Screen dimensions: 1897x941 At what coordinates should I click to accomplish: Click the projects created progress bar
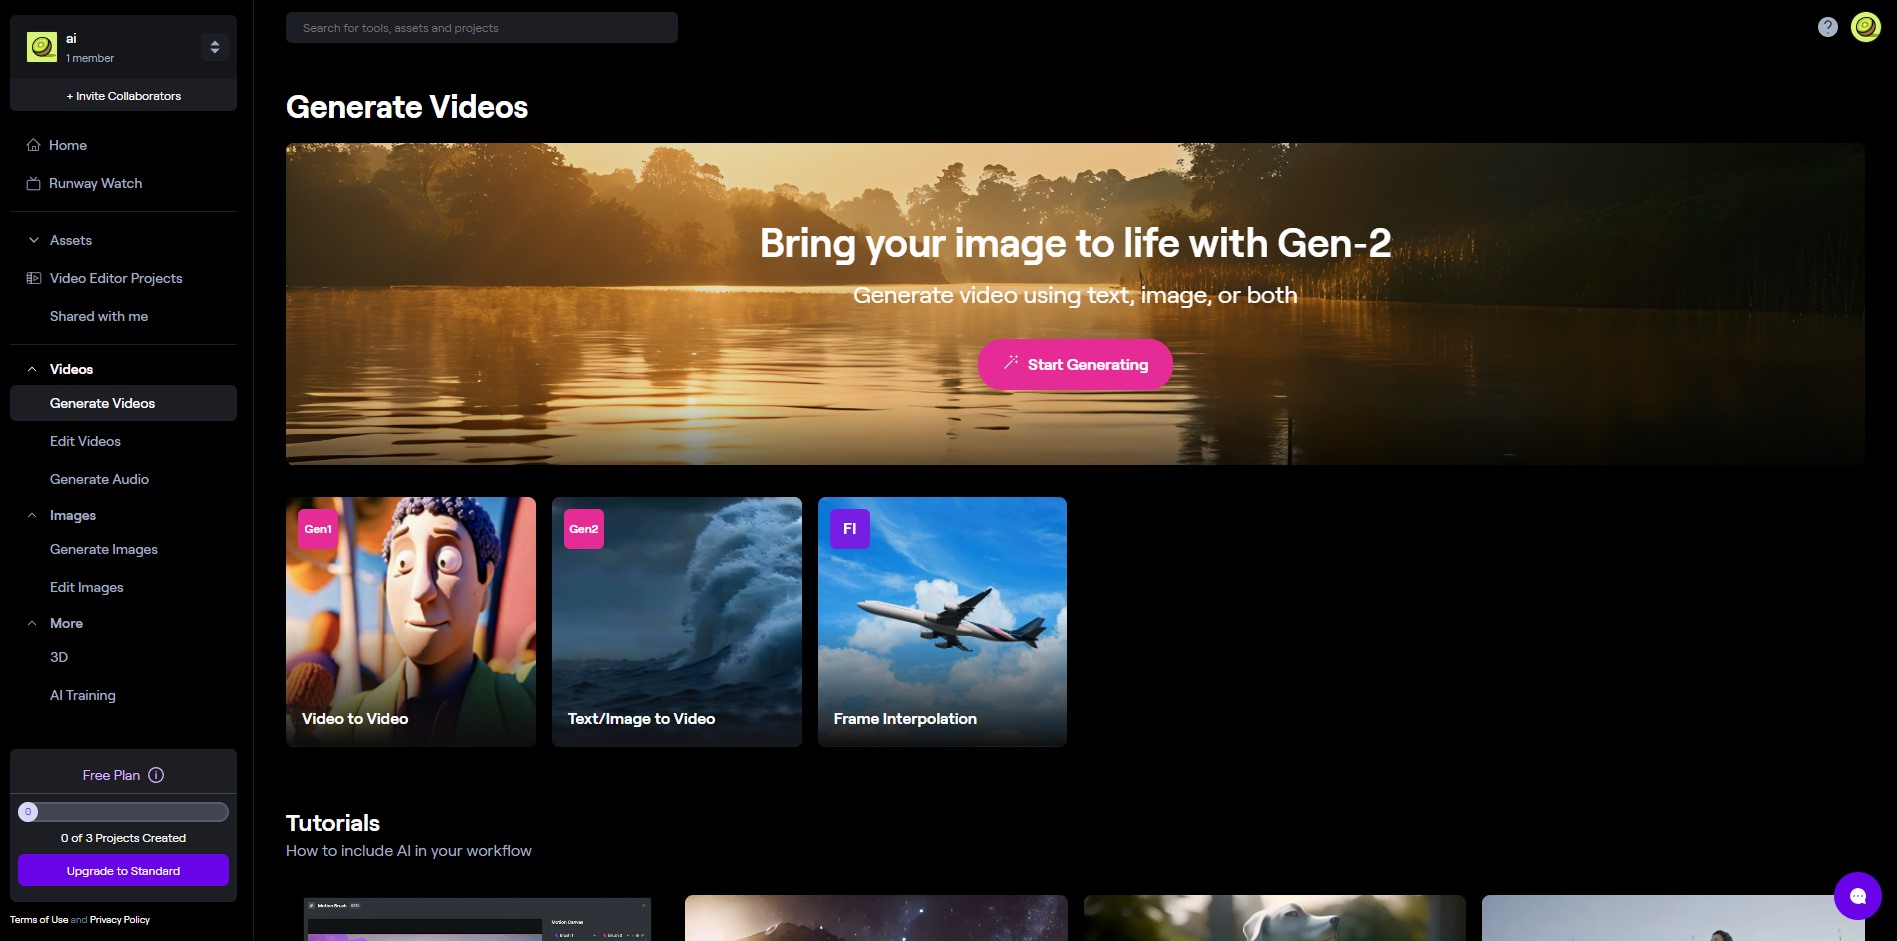(x=123, y=812)
